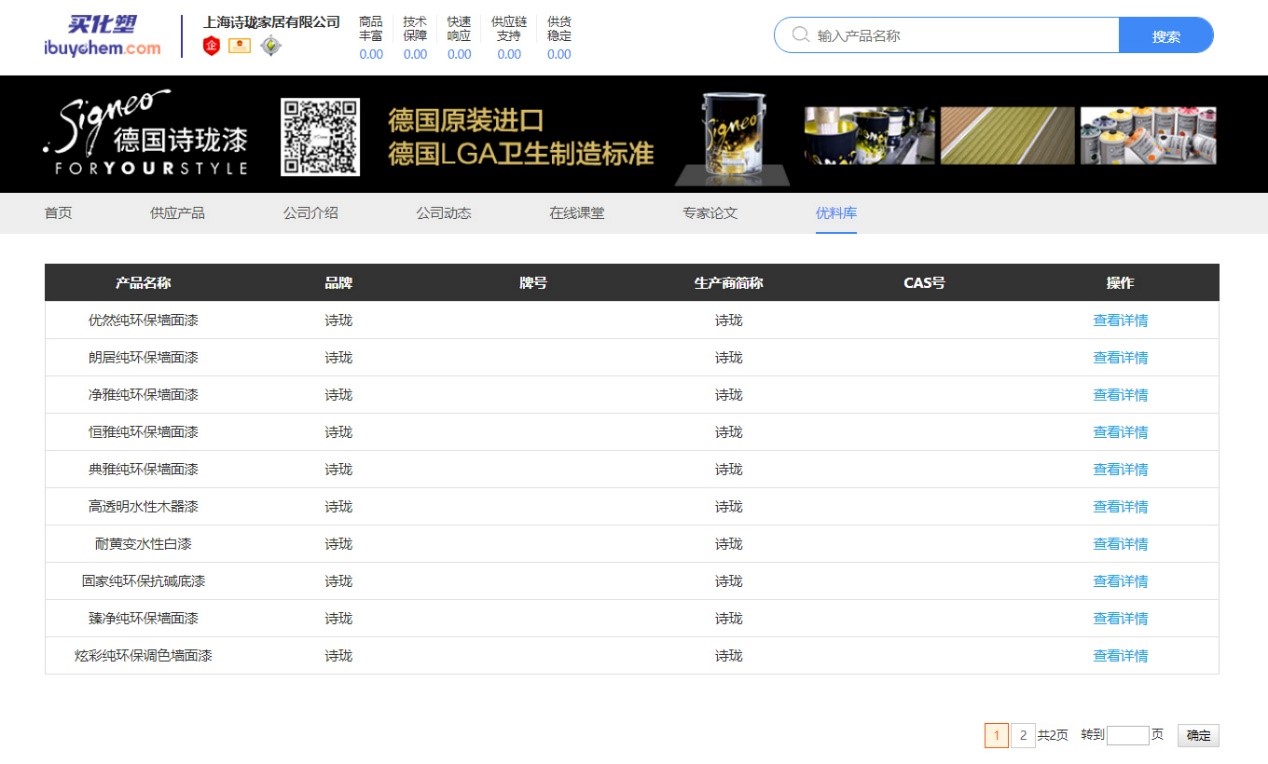Click the 供应链支持 rating score
This screenshot has height=764, width=1268.
[509, 55]
